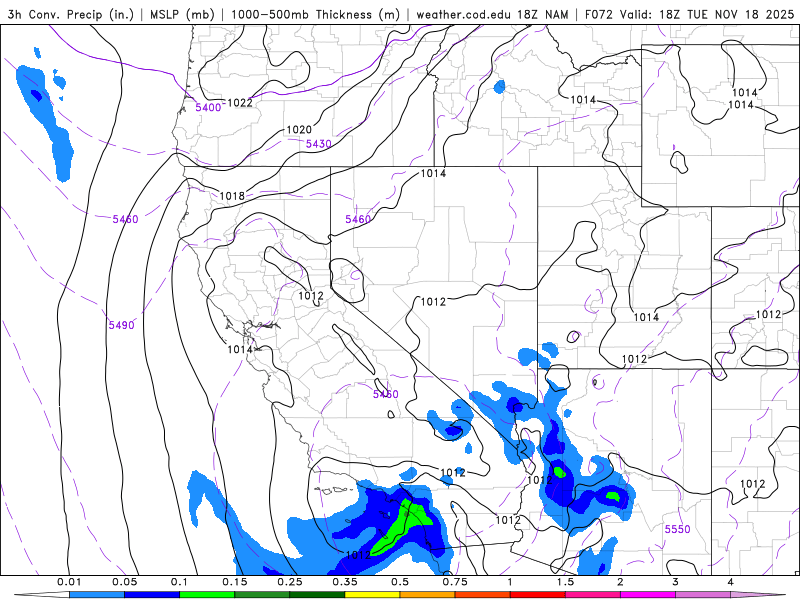Click the 0.25 legend tick value

[x=290, y=582]
